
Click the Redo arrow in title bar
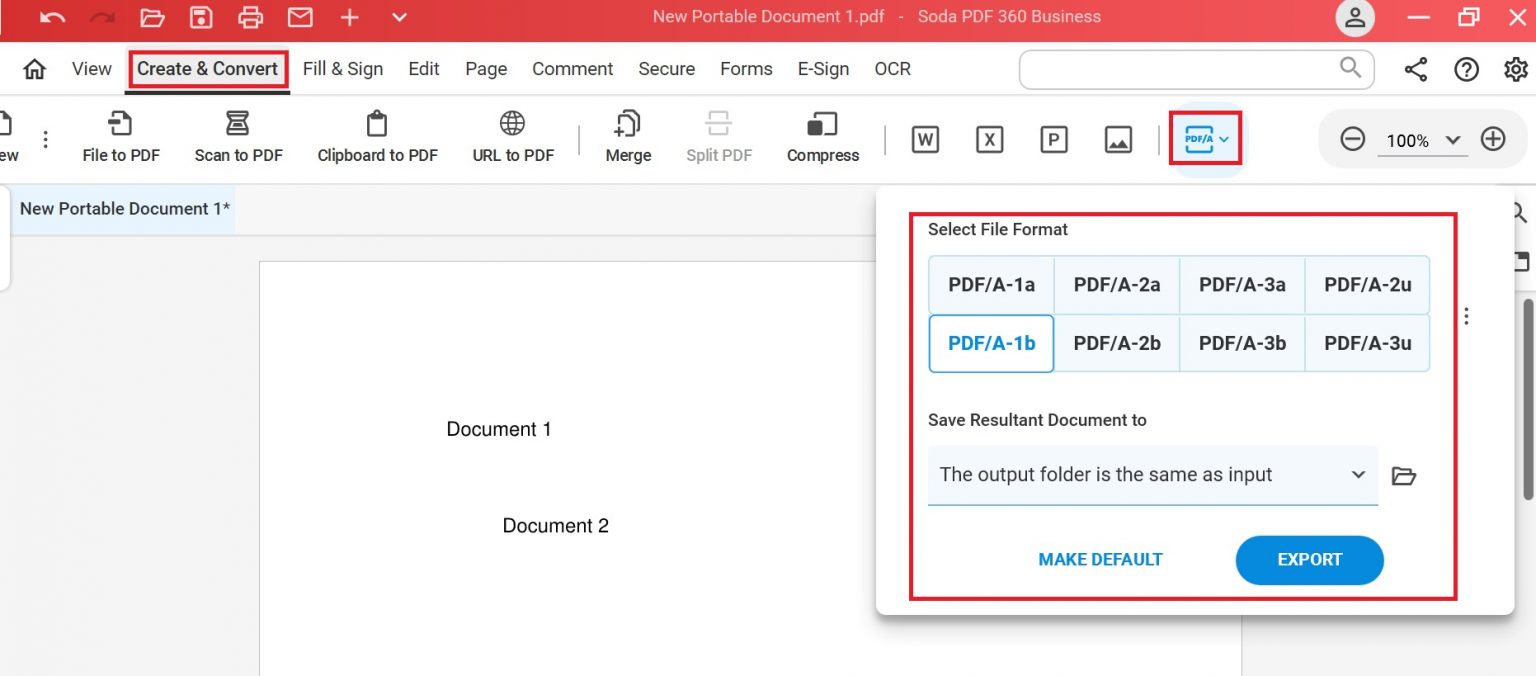[102, 17]
